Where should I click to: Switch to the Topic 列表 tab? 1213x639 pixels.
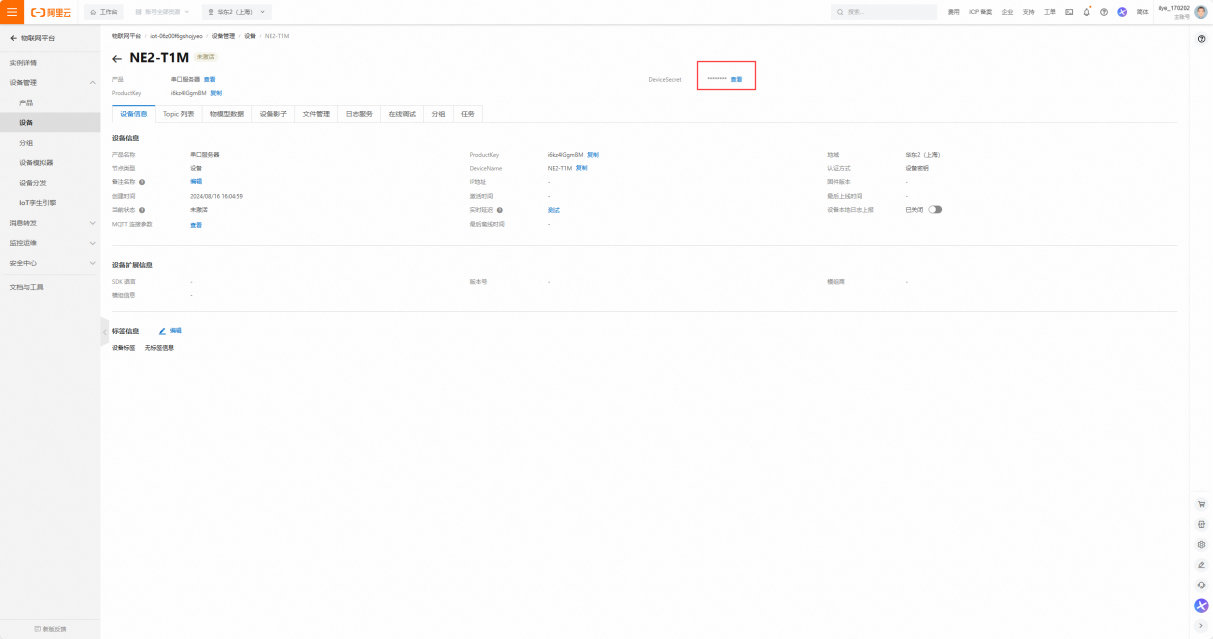tap(178, 114)
